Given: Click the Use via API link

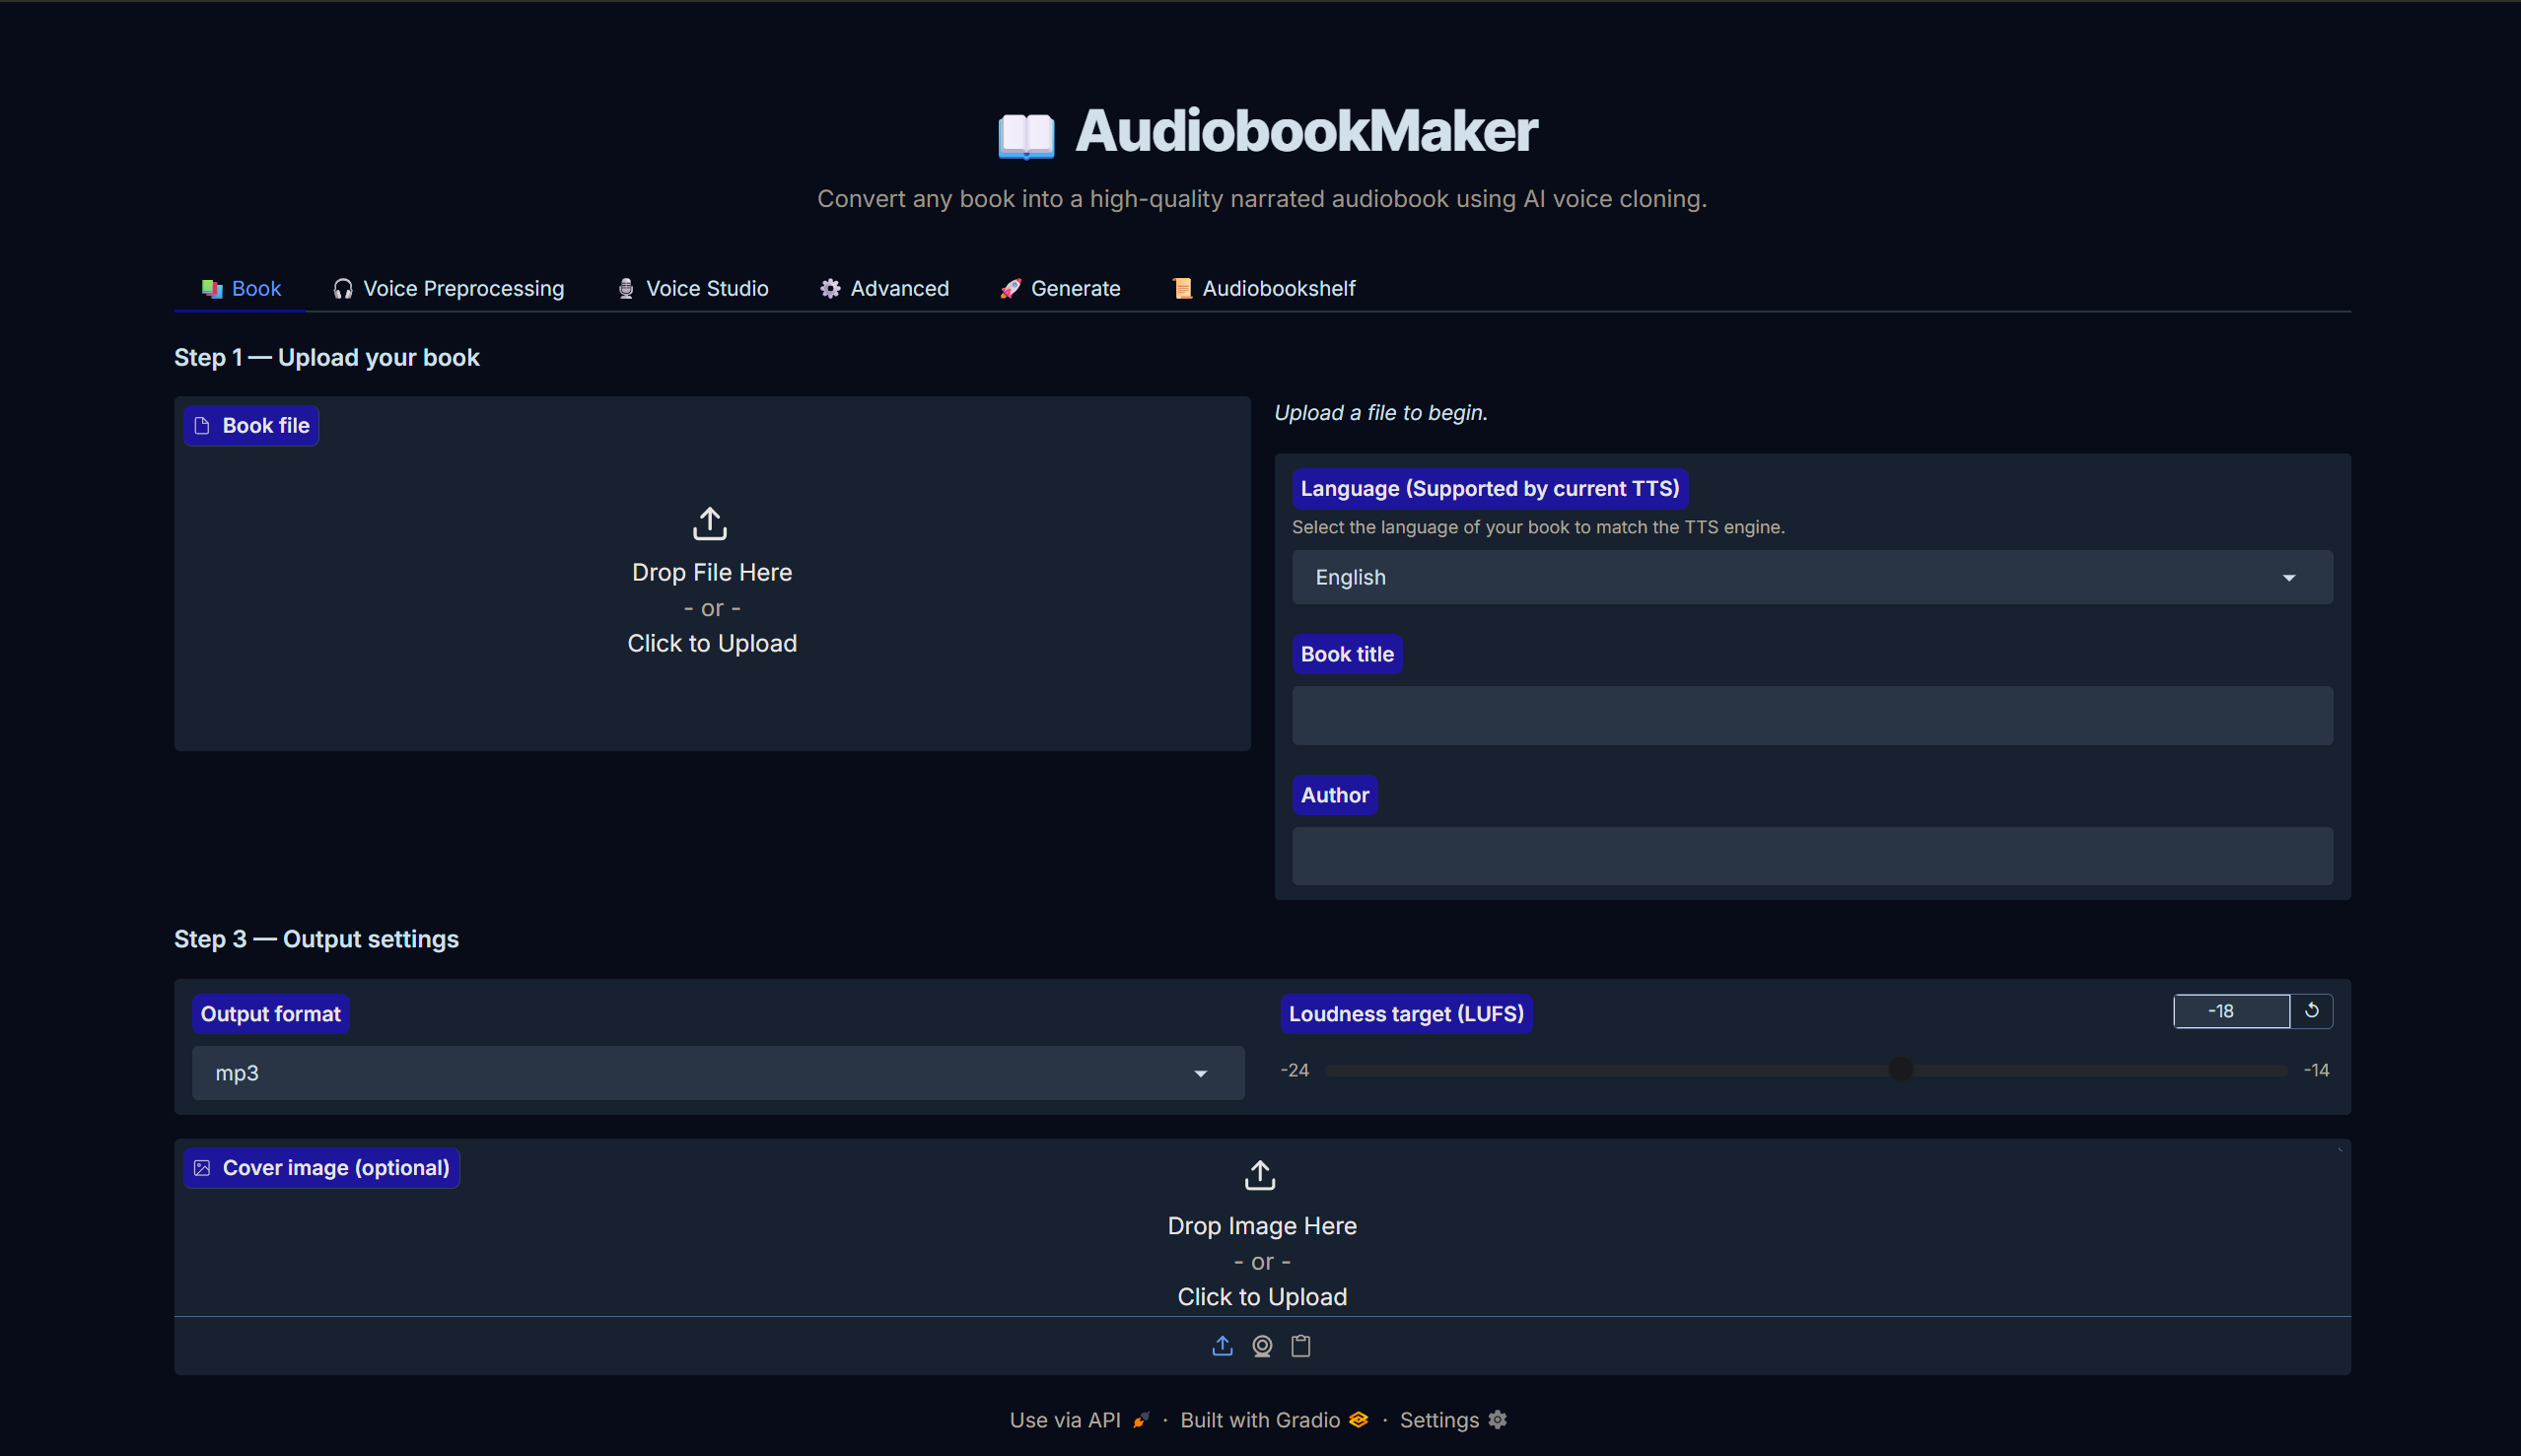Looking at the screenshot, I should (x=1080, y=1419).
